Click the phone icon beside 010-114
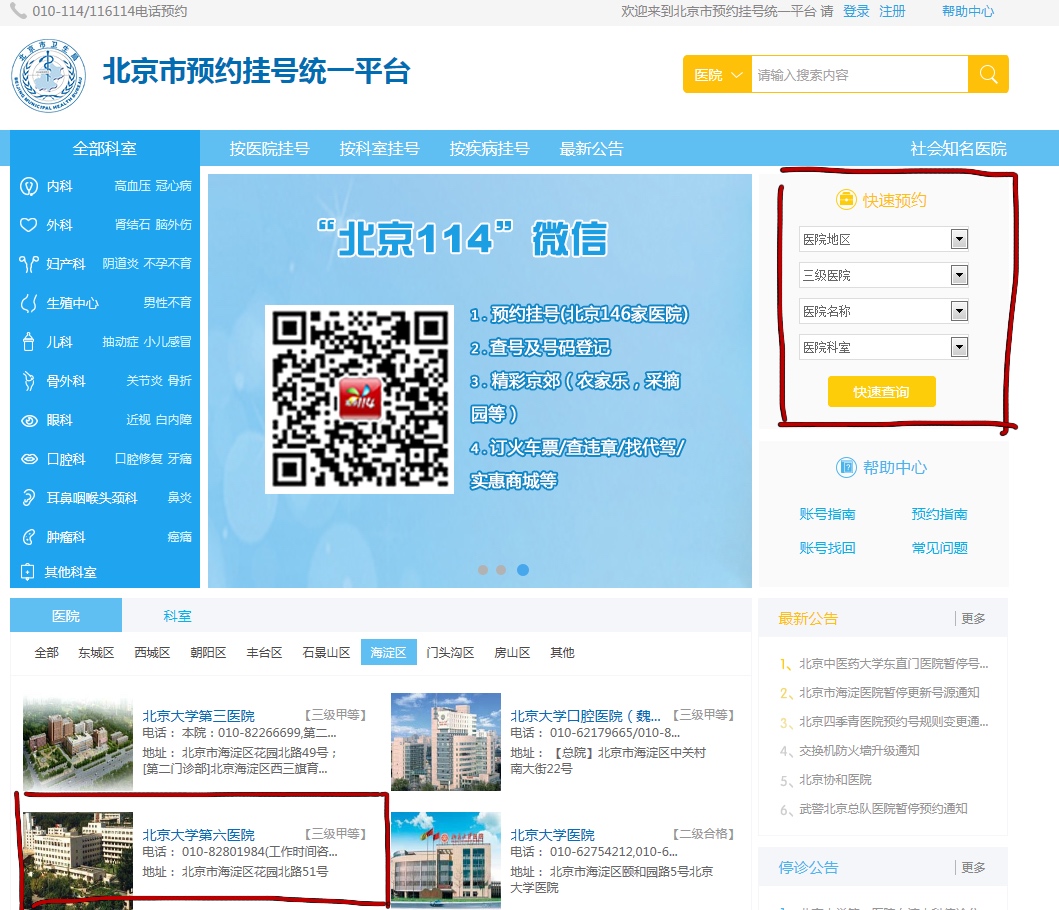1059x910 pixels. 18,11
